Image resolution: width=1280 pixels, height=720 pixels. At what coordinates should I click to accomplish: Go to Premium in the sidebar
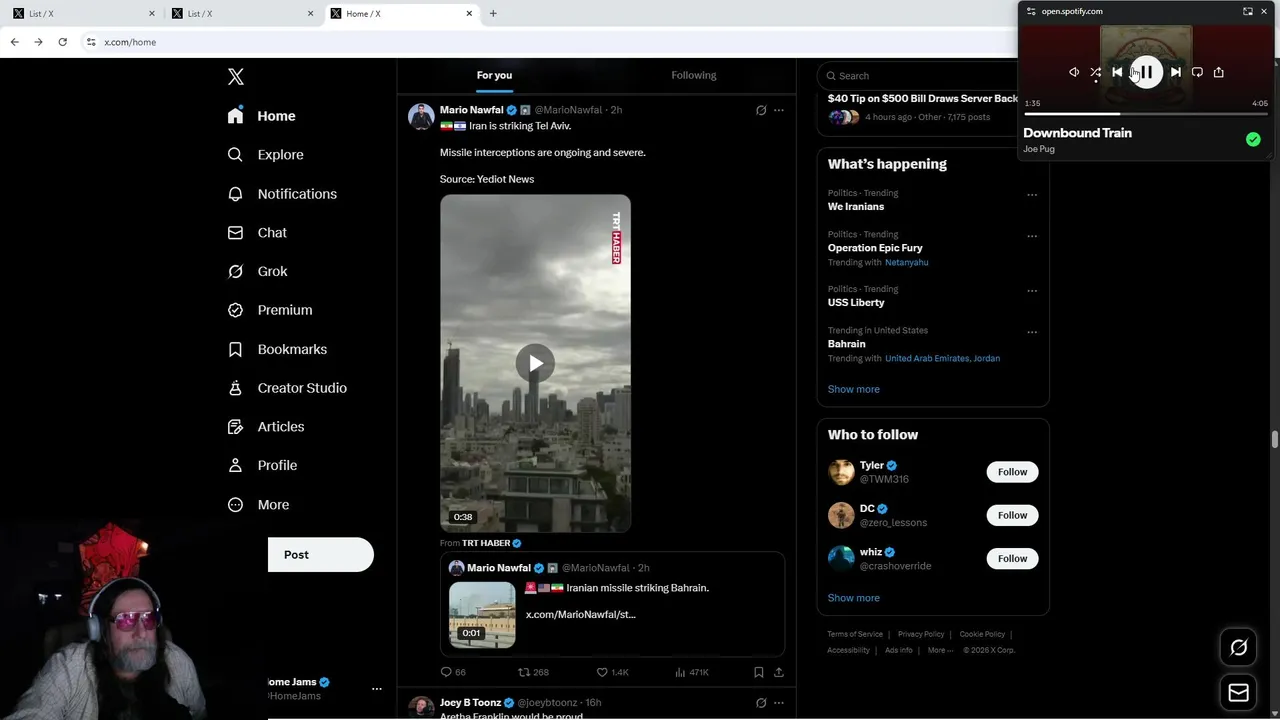[270, 310]
